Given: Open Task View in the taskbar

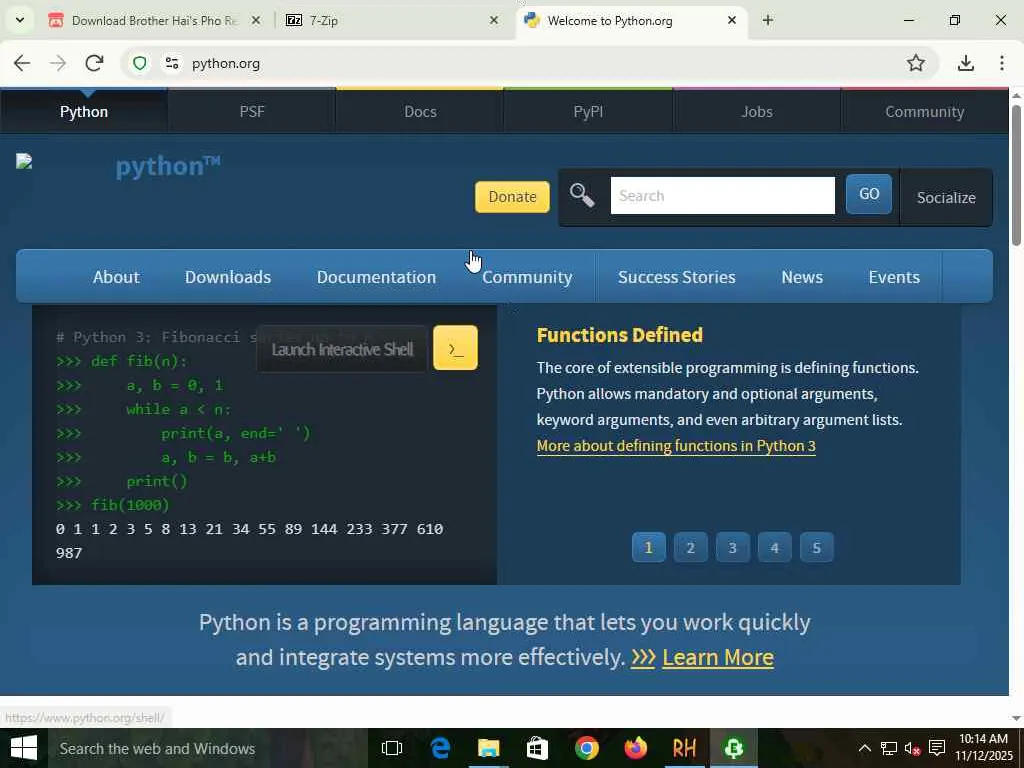Looking at the screenshot, I should (392, 748).
